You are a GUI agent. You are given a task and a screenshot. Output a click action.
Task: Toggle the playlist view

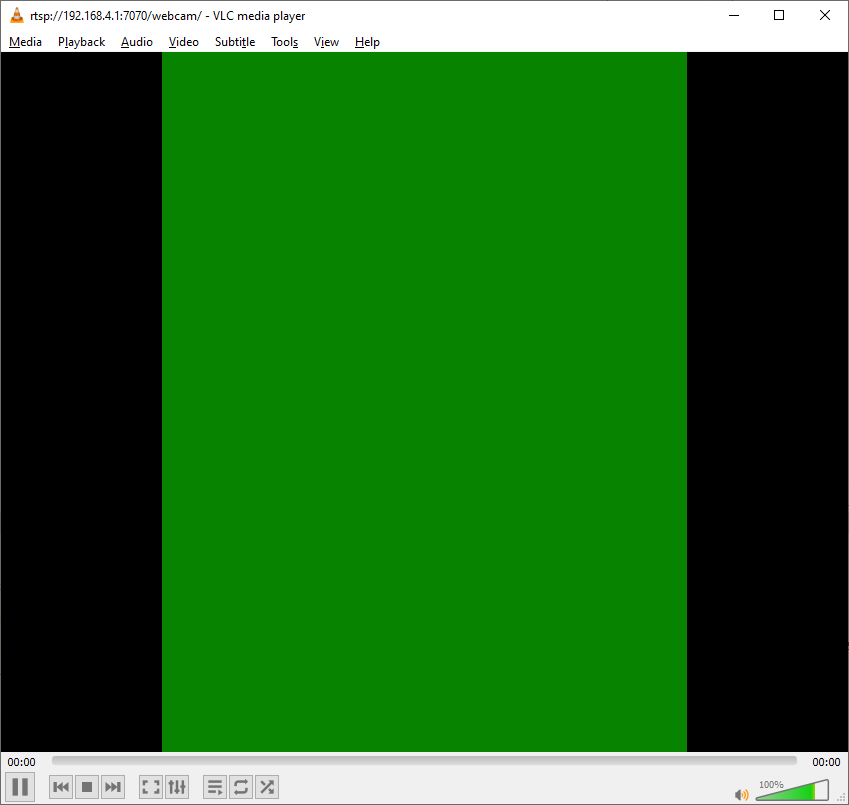tap(215, 787)
